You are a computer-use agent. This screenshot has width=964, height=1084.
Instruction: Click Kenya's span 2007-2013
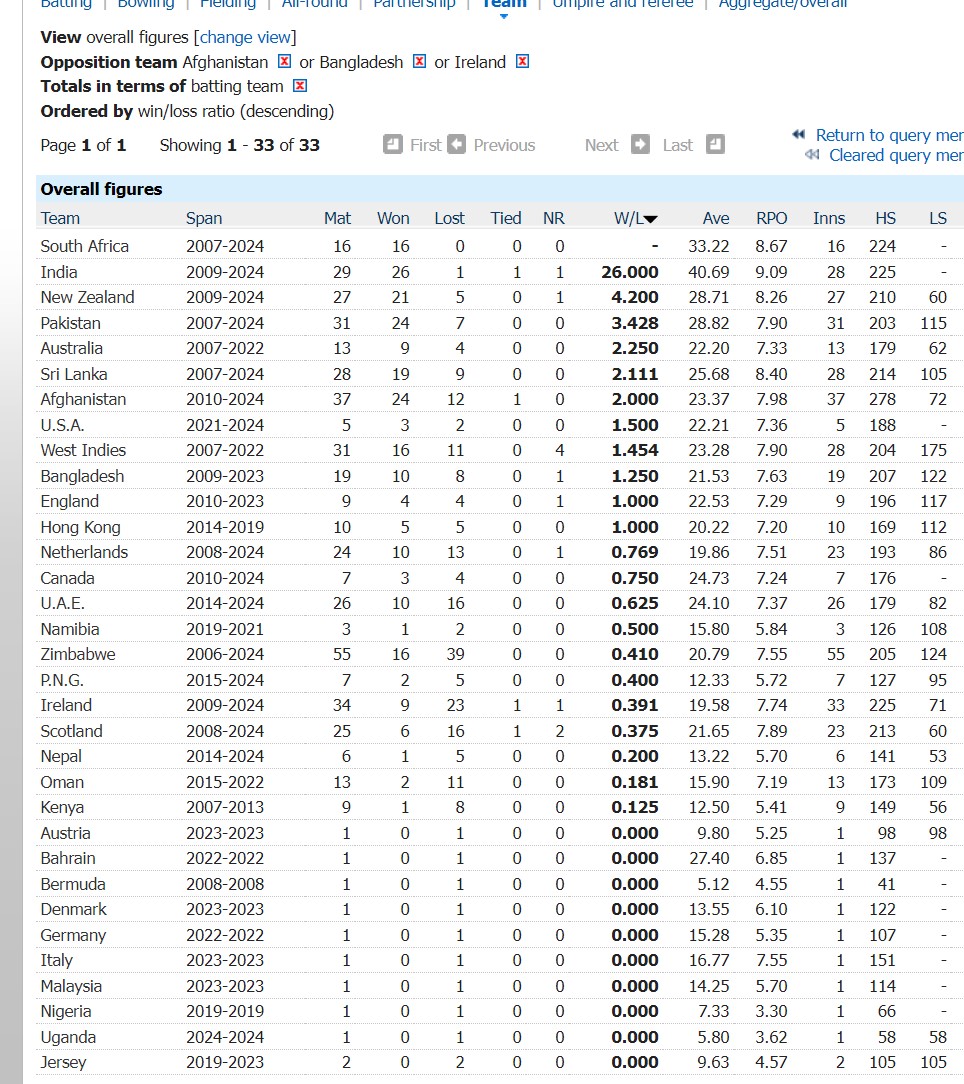(225, 807)
